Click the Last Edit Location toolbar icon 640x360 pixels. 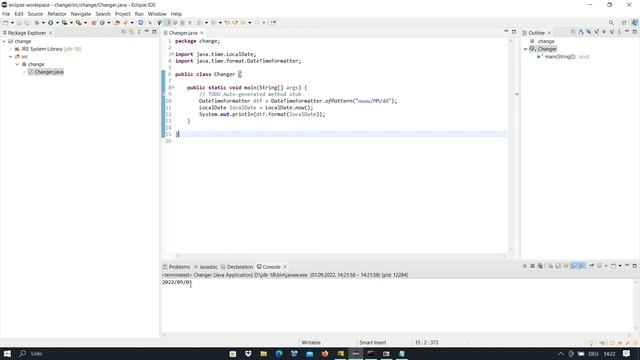[227, 23]
